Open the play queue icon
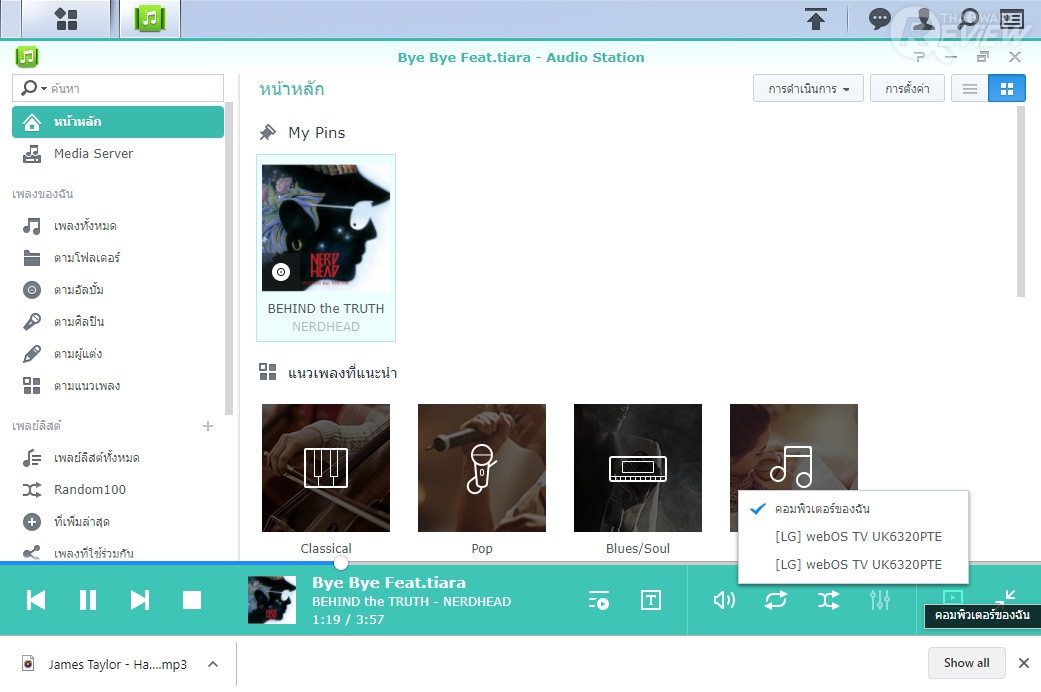 598,600
